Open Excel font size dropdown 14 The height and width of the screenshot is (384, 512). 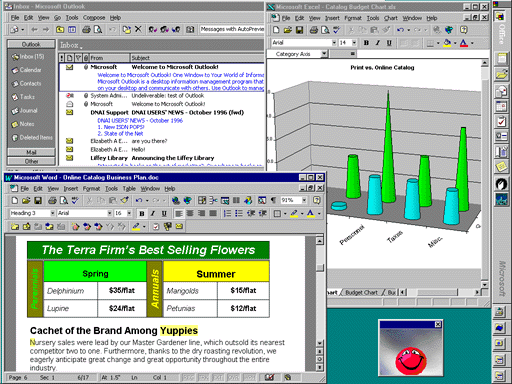point(354,43)
